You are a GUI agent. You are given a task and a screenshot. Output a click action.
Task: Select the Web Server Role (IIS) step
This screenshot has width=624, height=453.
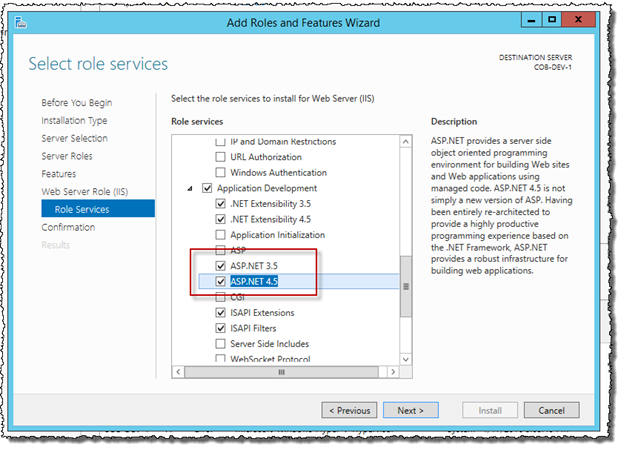[85, 191]
